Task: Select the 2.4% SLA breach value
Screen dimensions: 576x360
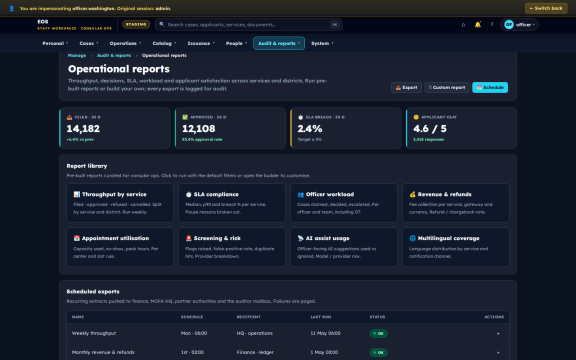Action: pos(310,129)
